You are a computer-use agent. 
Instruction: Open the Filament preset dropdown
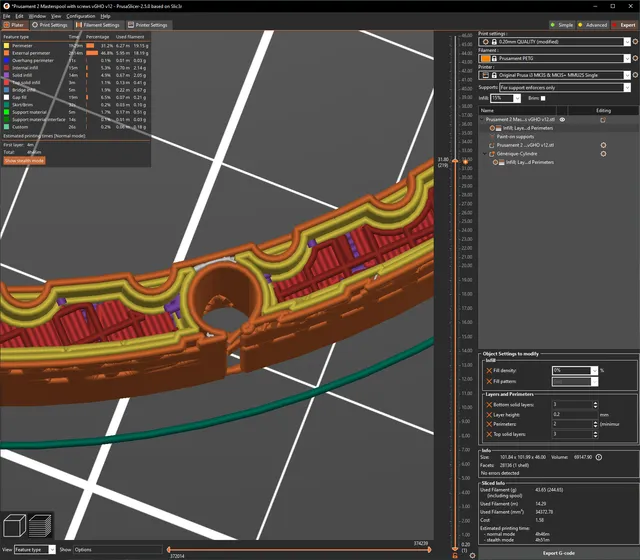(x=627, y=58)
